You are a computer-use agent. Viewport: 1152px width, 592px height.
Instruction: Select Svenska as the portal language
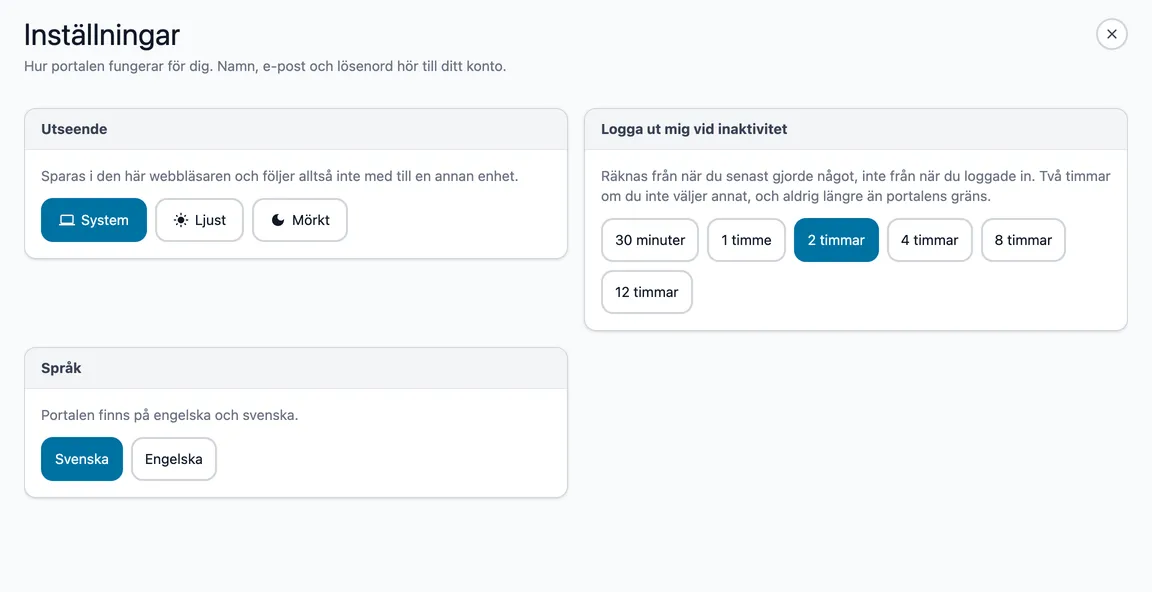82,459
